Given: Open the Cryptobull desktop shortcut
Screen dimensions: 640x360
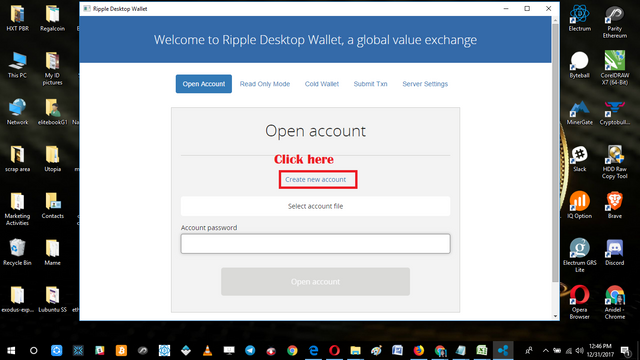Looking at the screenshot, I should pyautogui.click(x=615, y=112).
